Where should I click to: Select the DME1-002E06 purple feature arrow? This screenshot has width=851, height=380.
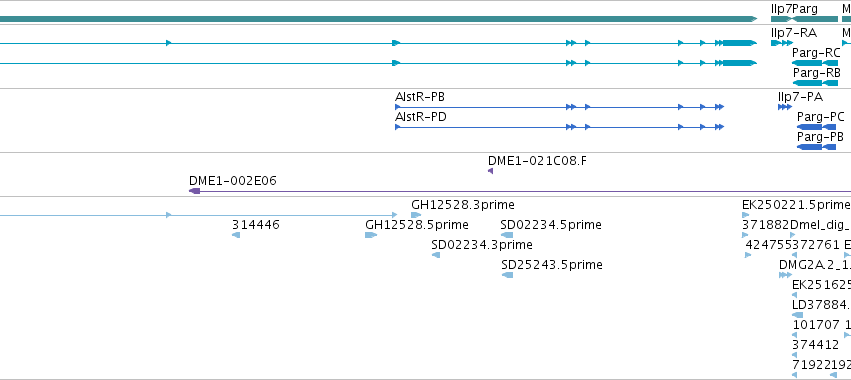click(195, 191)
